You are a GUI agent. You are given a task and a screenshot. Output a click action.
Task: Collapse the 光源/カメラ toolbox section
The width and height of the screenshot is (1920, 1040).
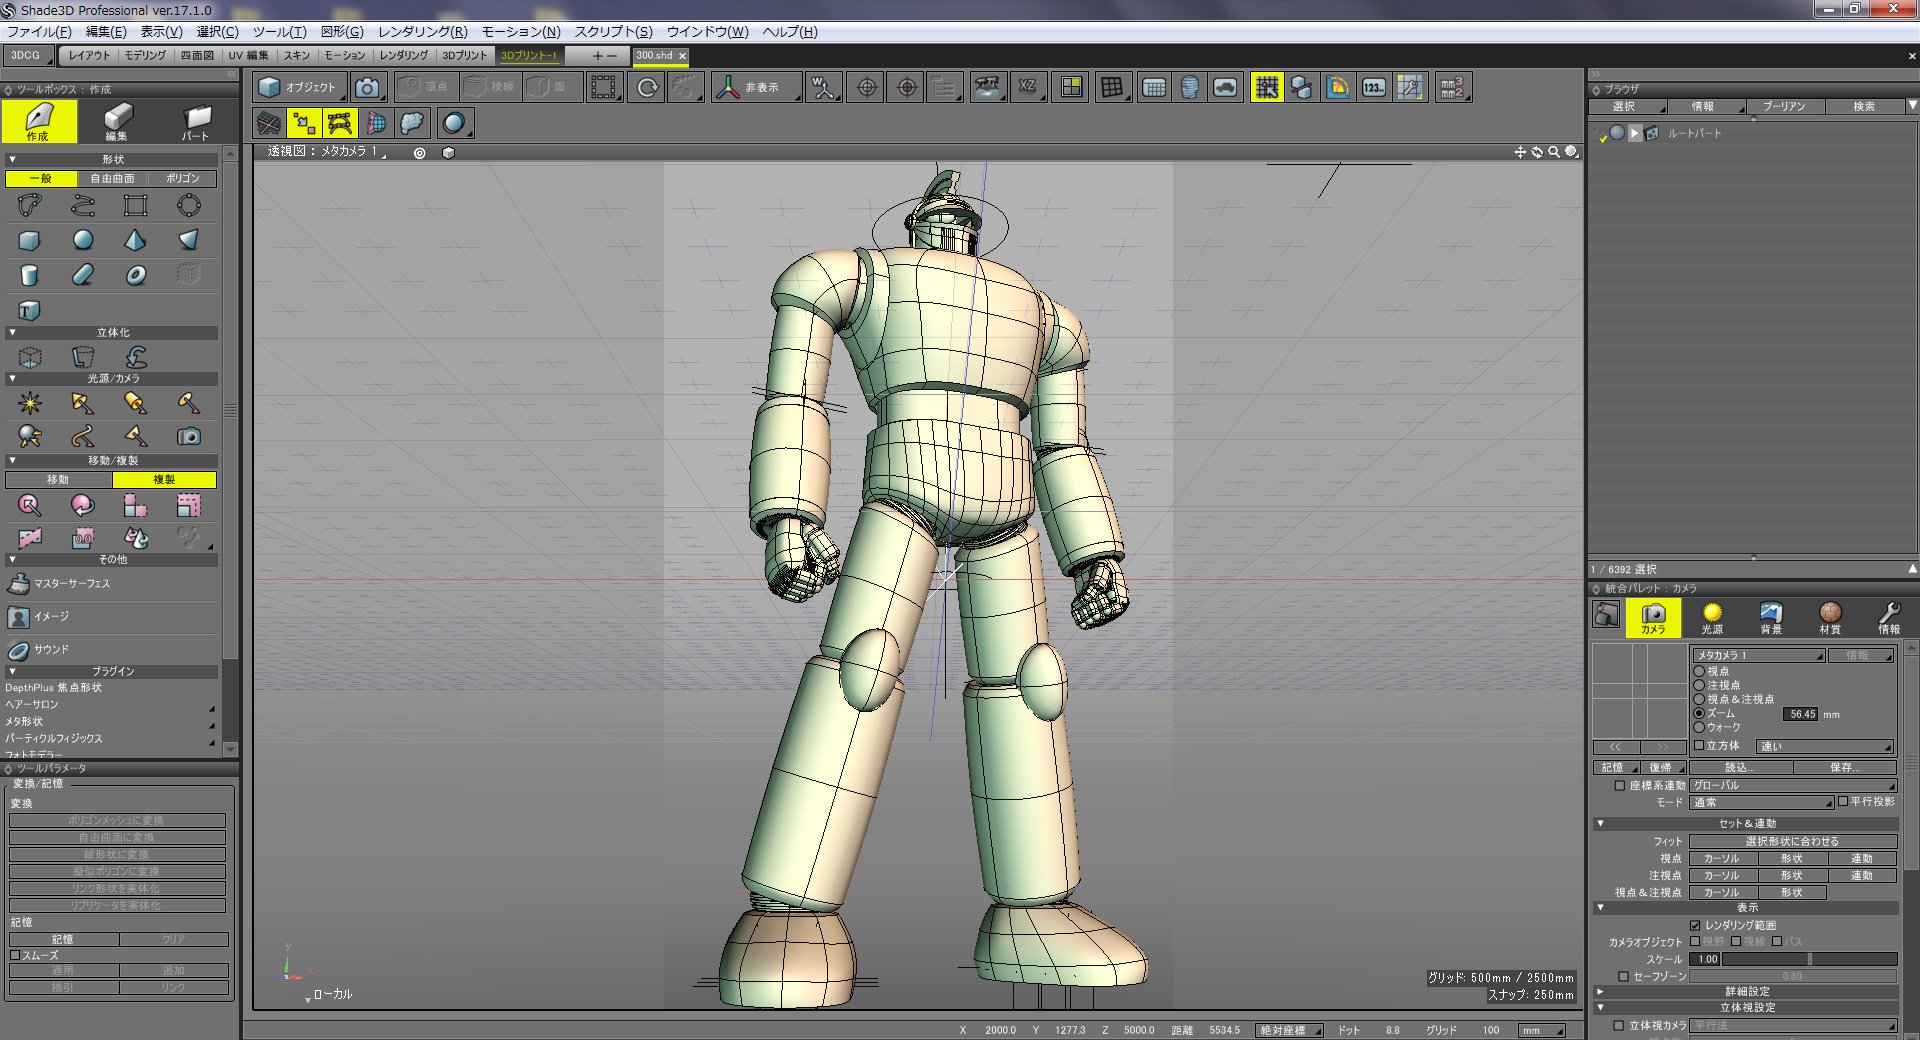tap(12, 378)
